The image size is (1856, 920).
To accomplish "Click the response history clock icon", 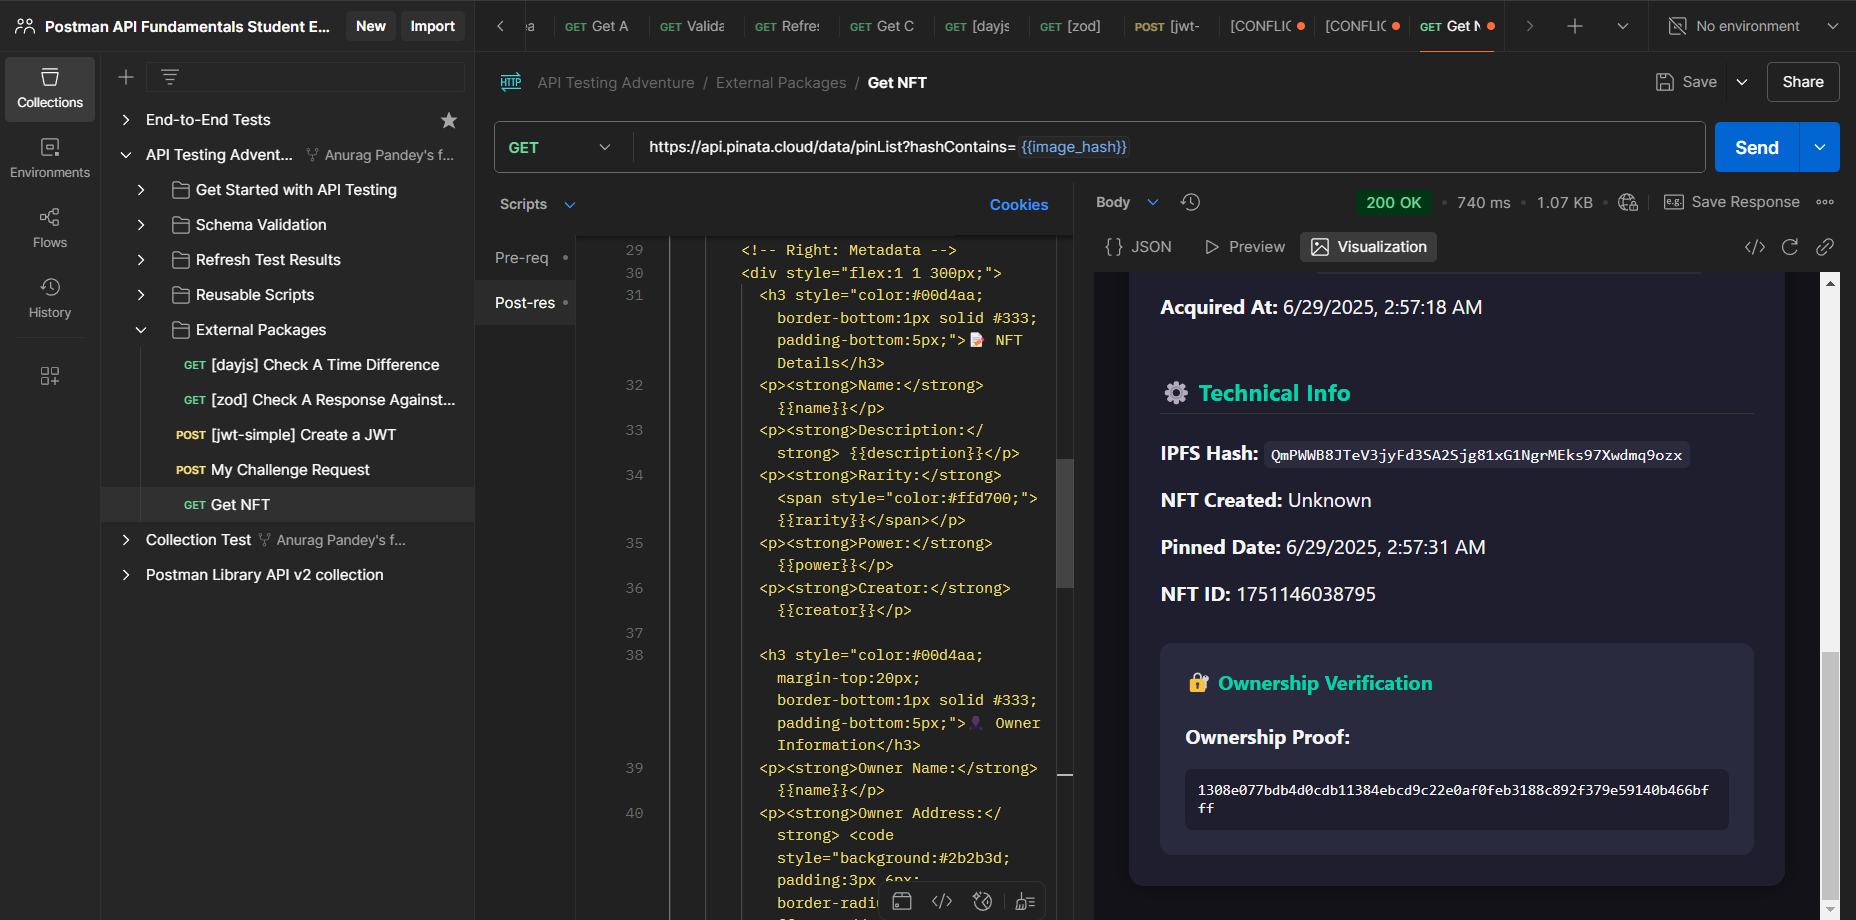I will (x=1190, y=202).
